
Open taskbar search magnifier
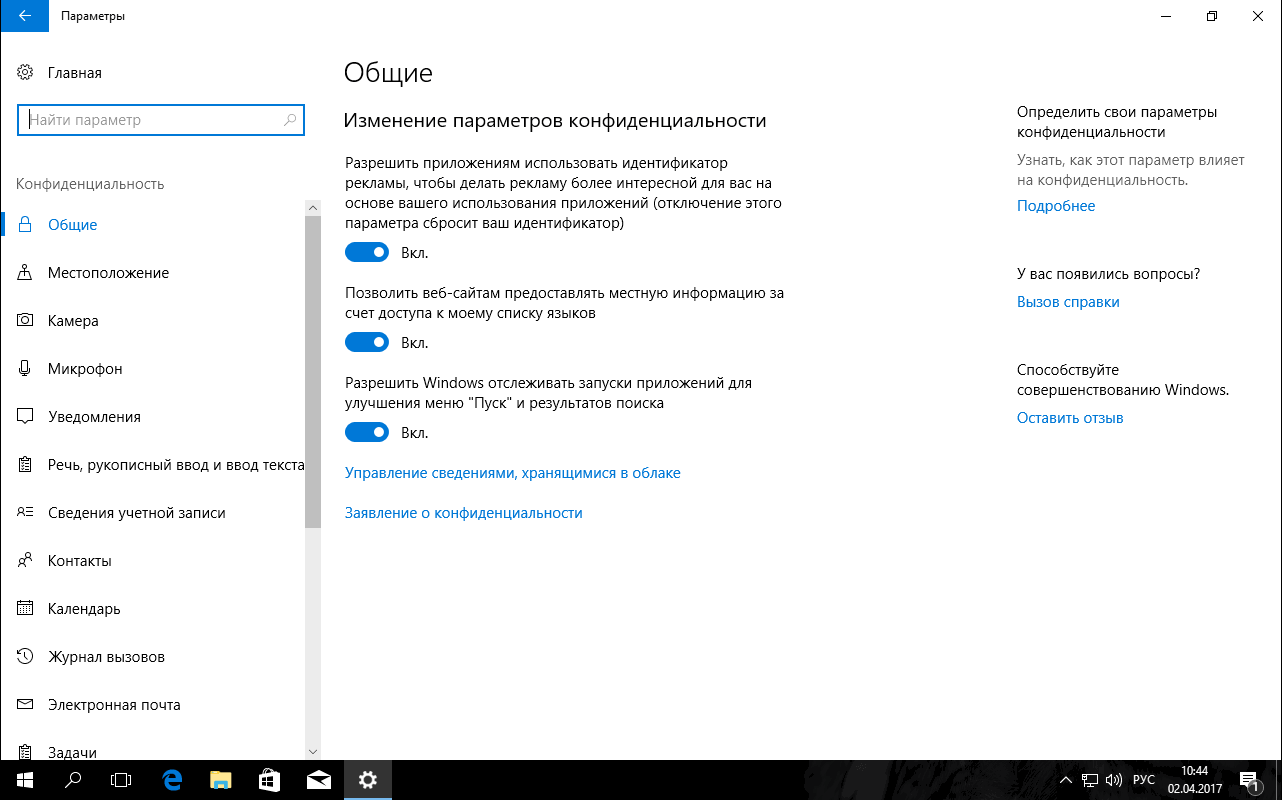click(x=73, y=780)
